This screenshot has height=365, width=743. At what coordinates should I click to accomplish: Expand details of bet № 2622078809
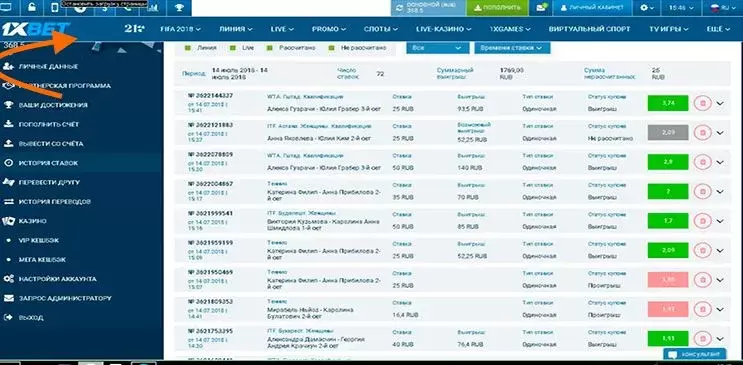pyautogui.click(x=720, y=162)
